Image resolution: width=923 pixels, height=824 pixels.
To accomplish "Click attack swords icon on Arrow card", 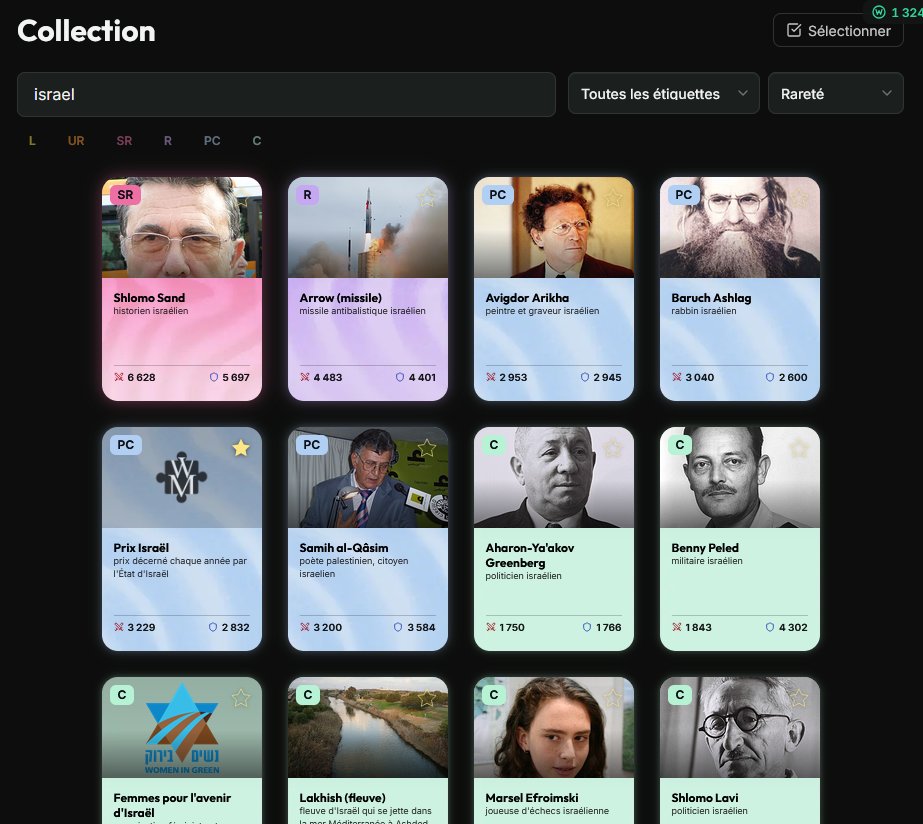I will [305, 377].
